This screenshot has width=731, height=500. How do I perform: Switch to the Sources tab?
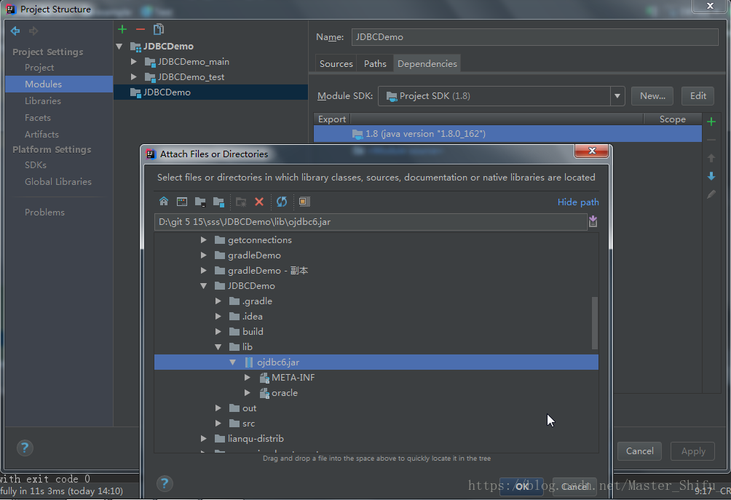[336, 64]
